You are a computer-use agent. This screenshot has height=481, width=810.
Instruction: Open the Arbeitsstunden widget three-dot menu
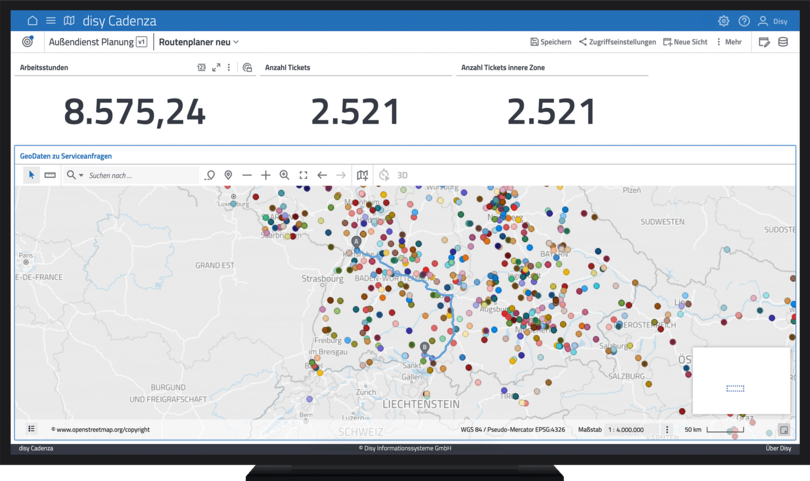tap(229, 67)
